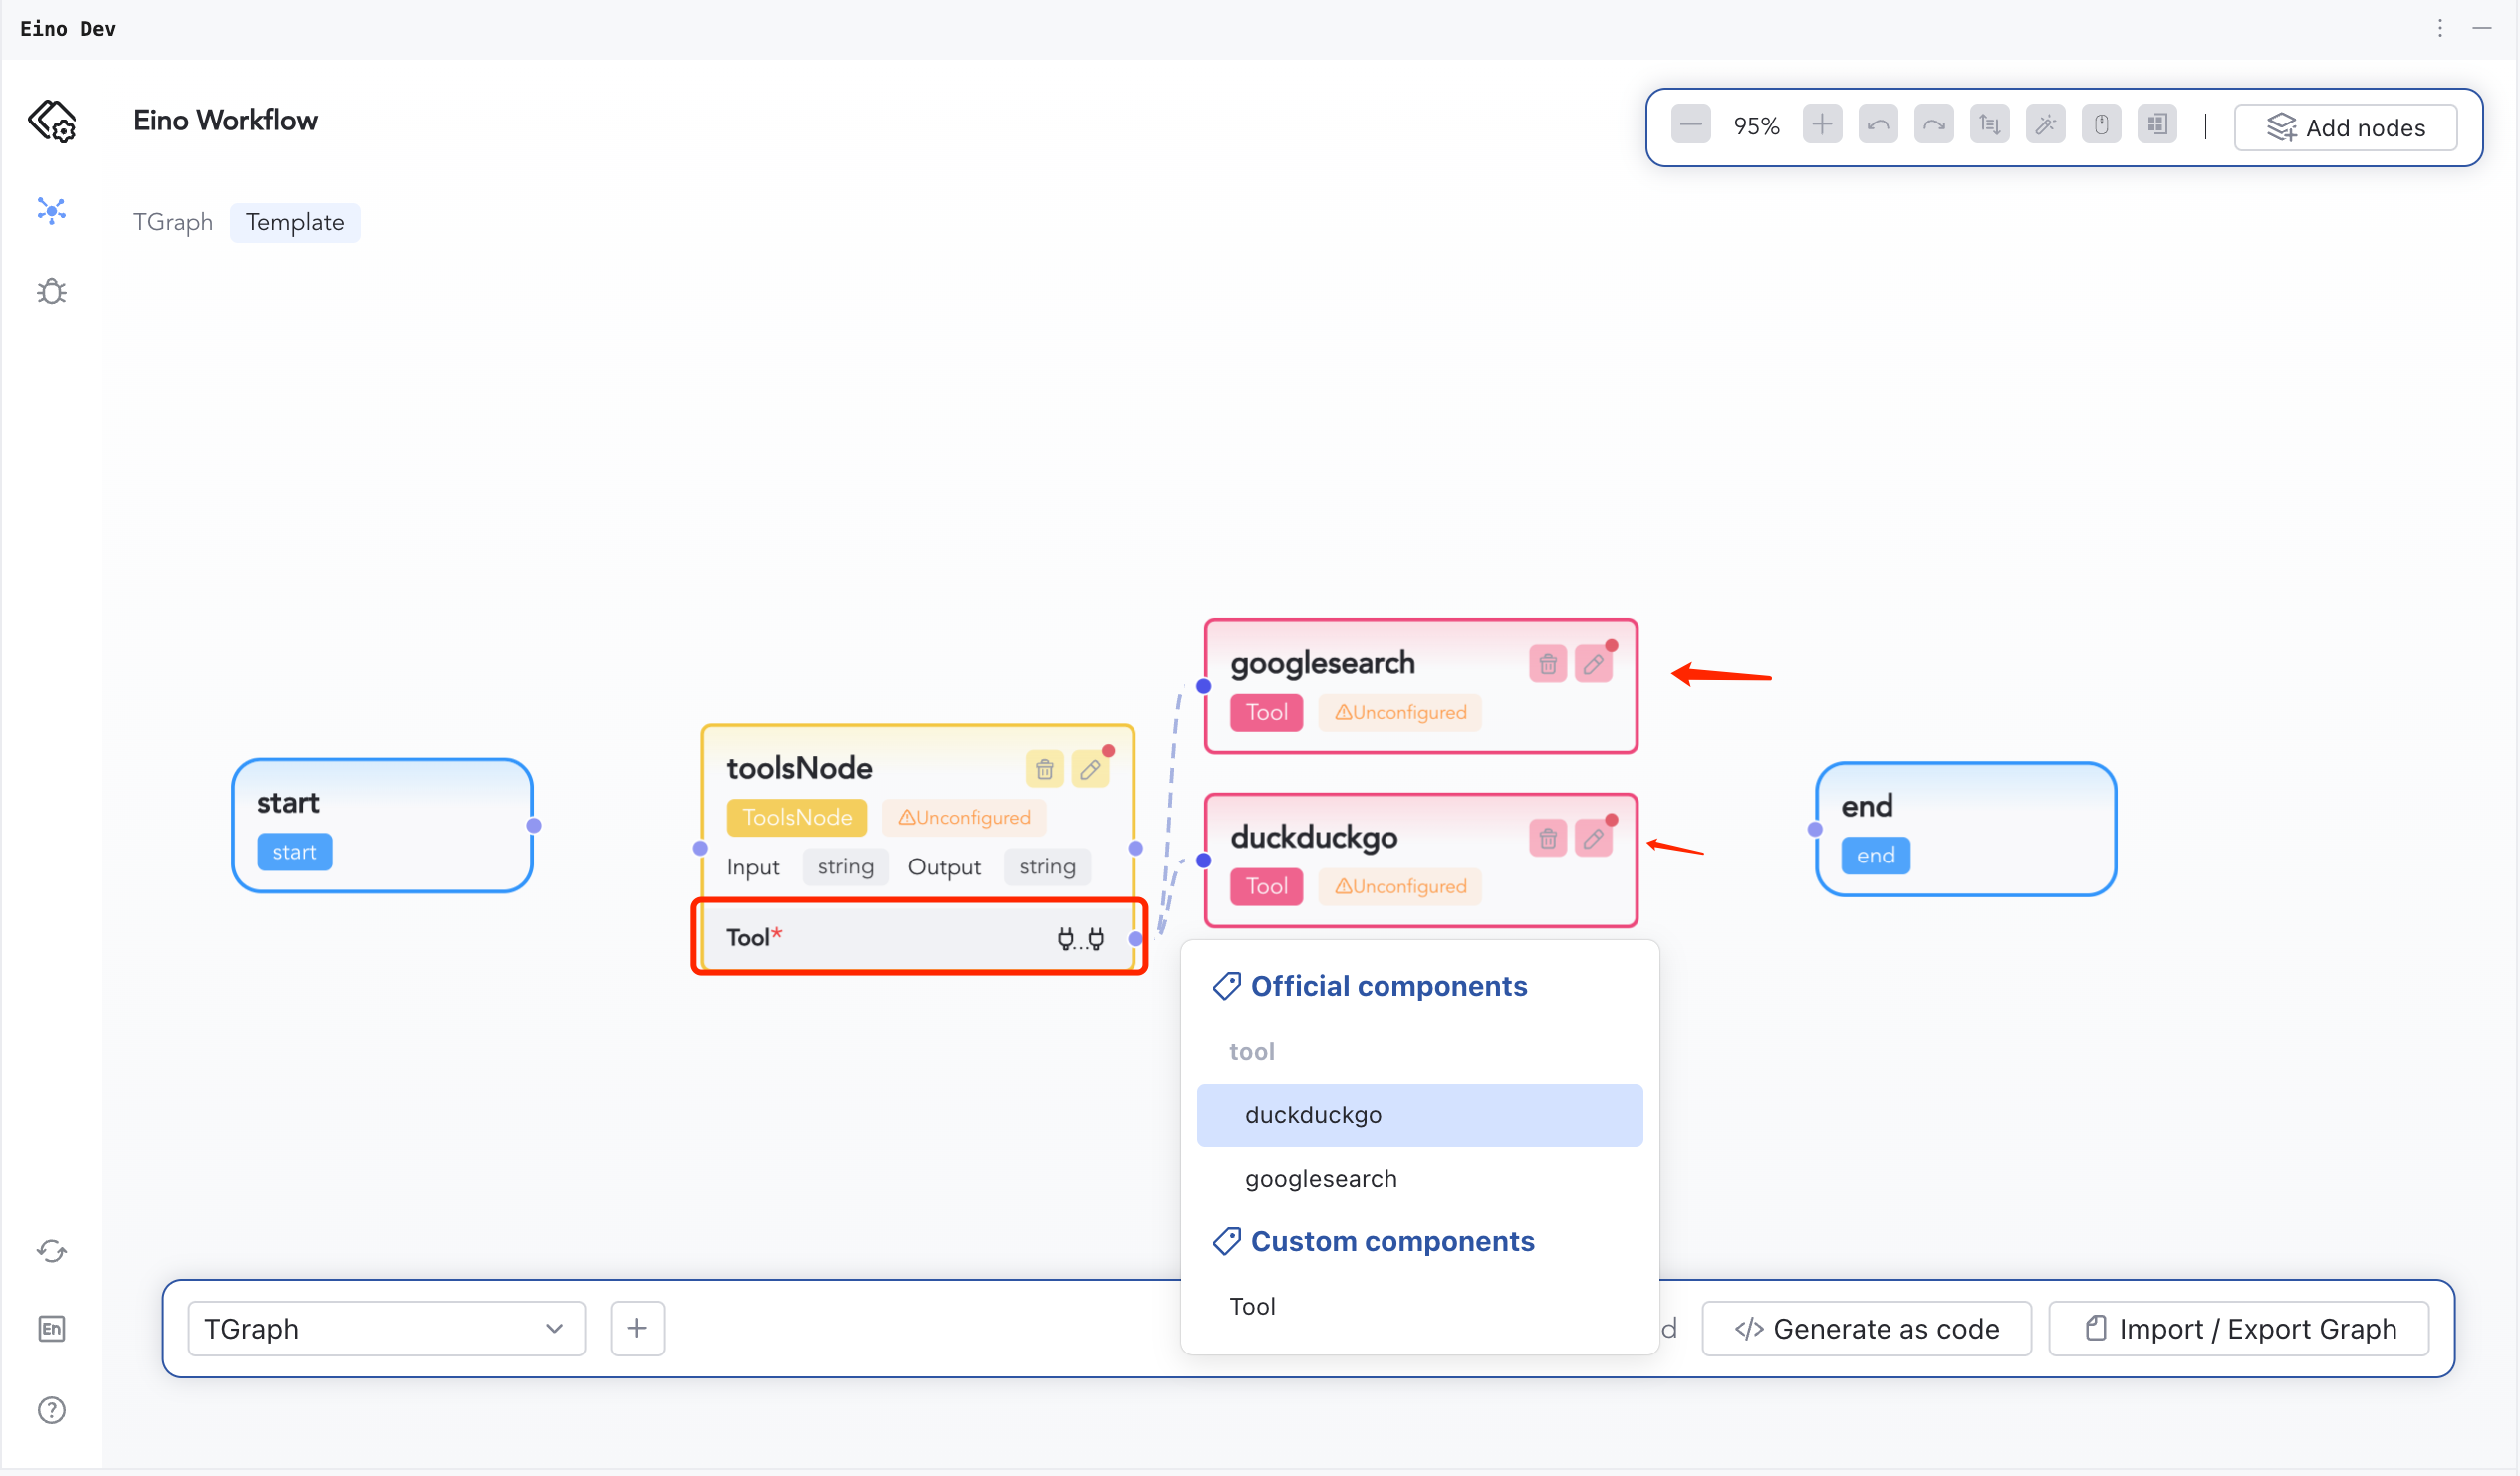This screenshot has height=1476, width=2520.
Task: Click the Generate as code button
Action: point(1866,1328)
